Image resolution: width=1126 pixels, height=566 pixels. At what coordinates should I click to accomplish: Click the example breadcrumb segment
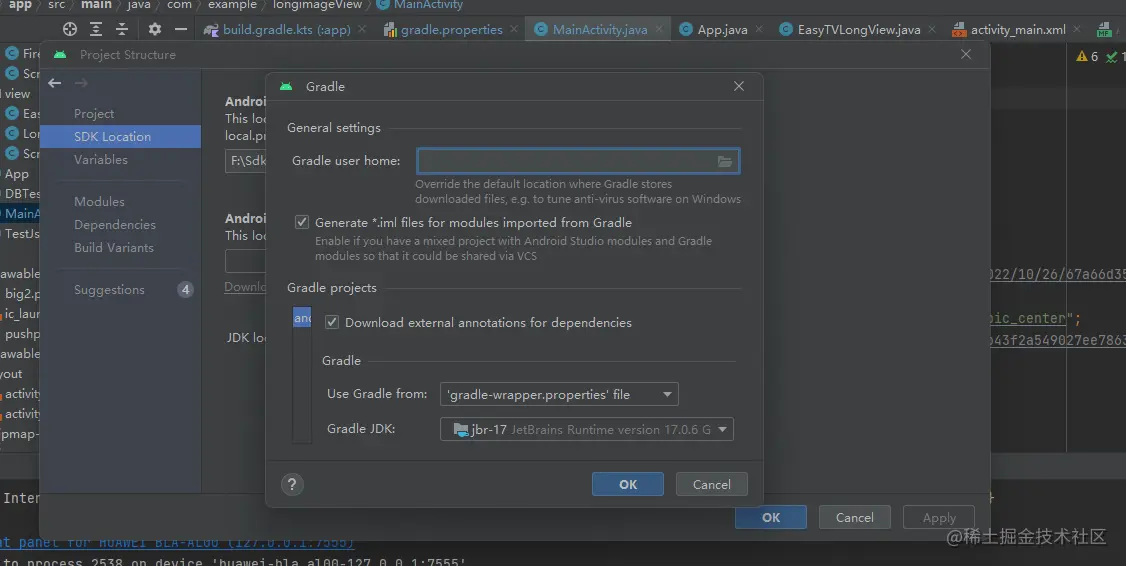232,5
